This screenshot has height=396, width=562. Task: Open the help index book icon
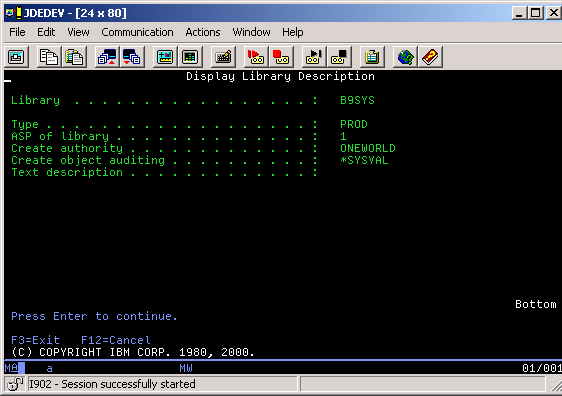[430, 57]
